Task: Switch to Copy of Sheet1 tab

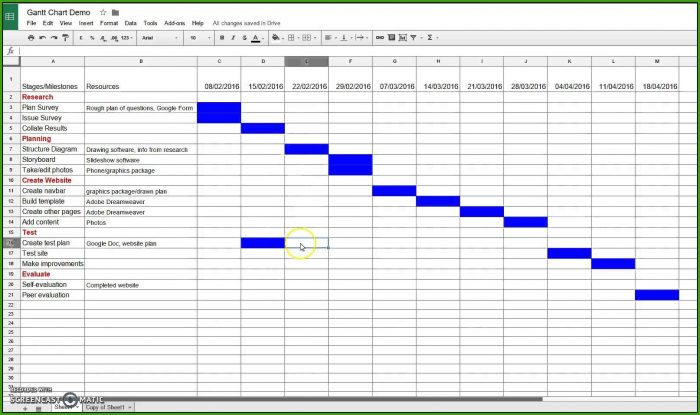Action: point(105,407)
